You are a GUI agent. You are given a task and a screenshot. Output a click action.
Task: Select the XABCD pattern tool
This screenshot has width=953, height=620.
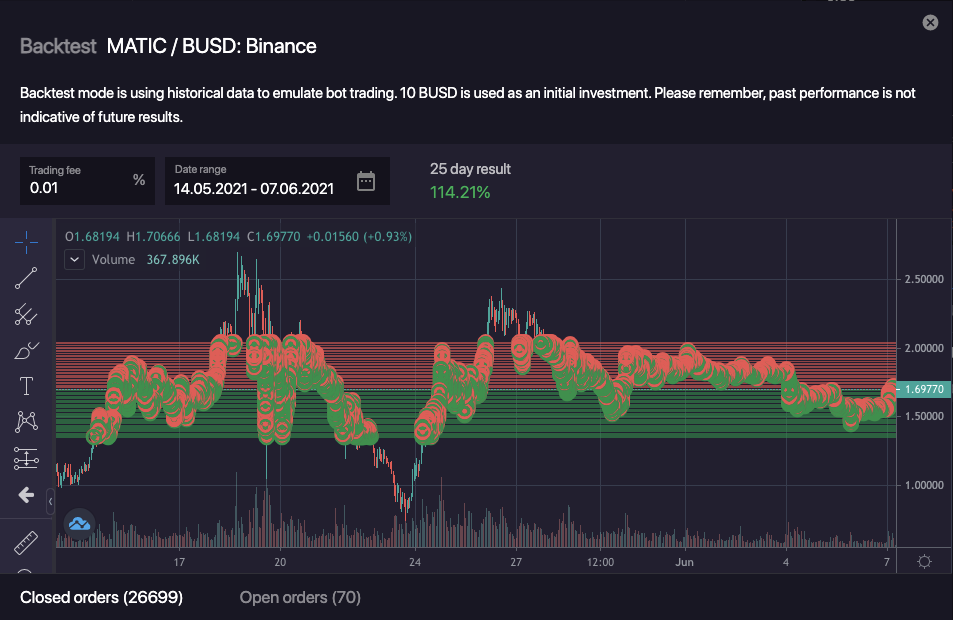27,422
